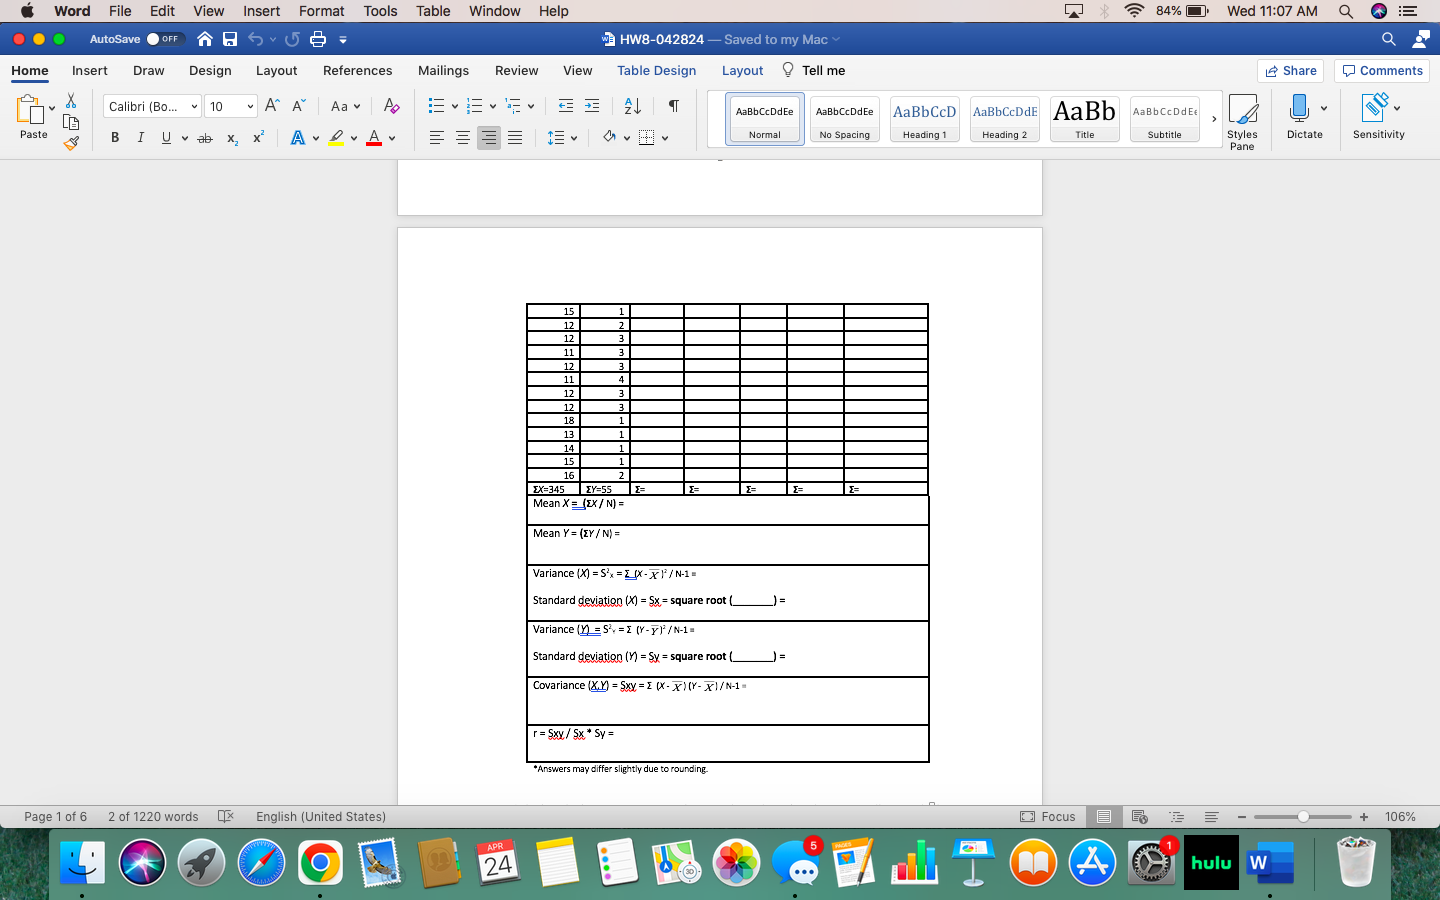Toggle strikethrough formatting
Image resolution: width=1440 pixels, height=900 pixels.
pos(205,137)
